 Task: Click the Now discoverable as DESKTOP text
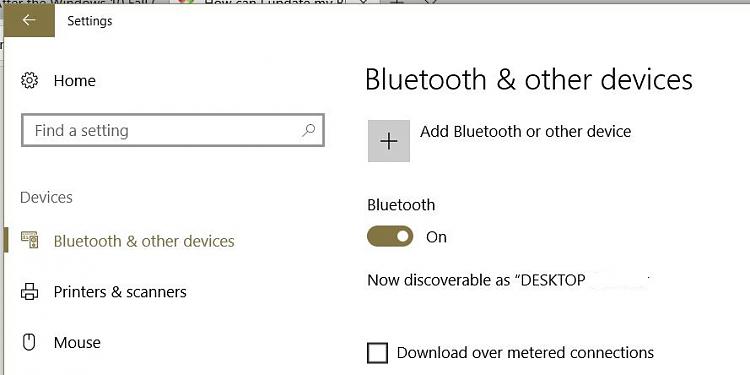(476, 280)
